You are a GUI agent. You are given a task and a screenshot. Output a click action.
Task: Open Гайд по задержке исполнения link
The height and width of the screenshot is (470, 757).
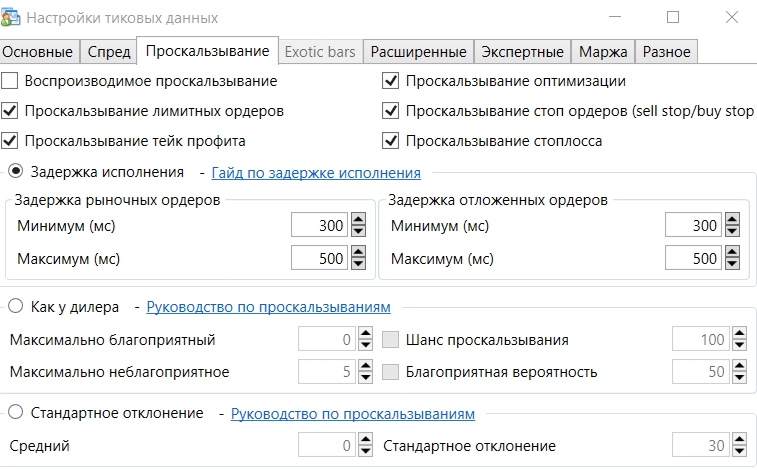click(316, 173)
